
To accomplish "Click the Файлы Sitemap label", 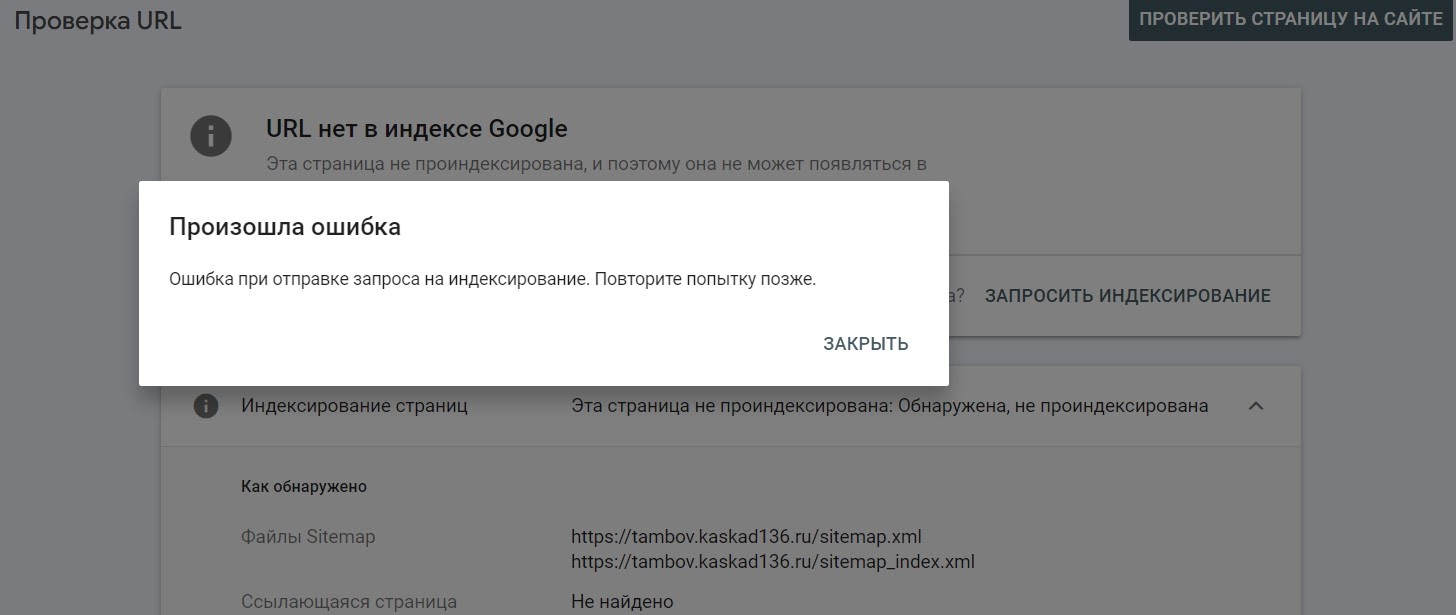I will pyautogui.click(x=308, y=537).
